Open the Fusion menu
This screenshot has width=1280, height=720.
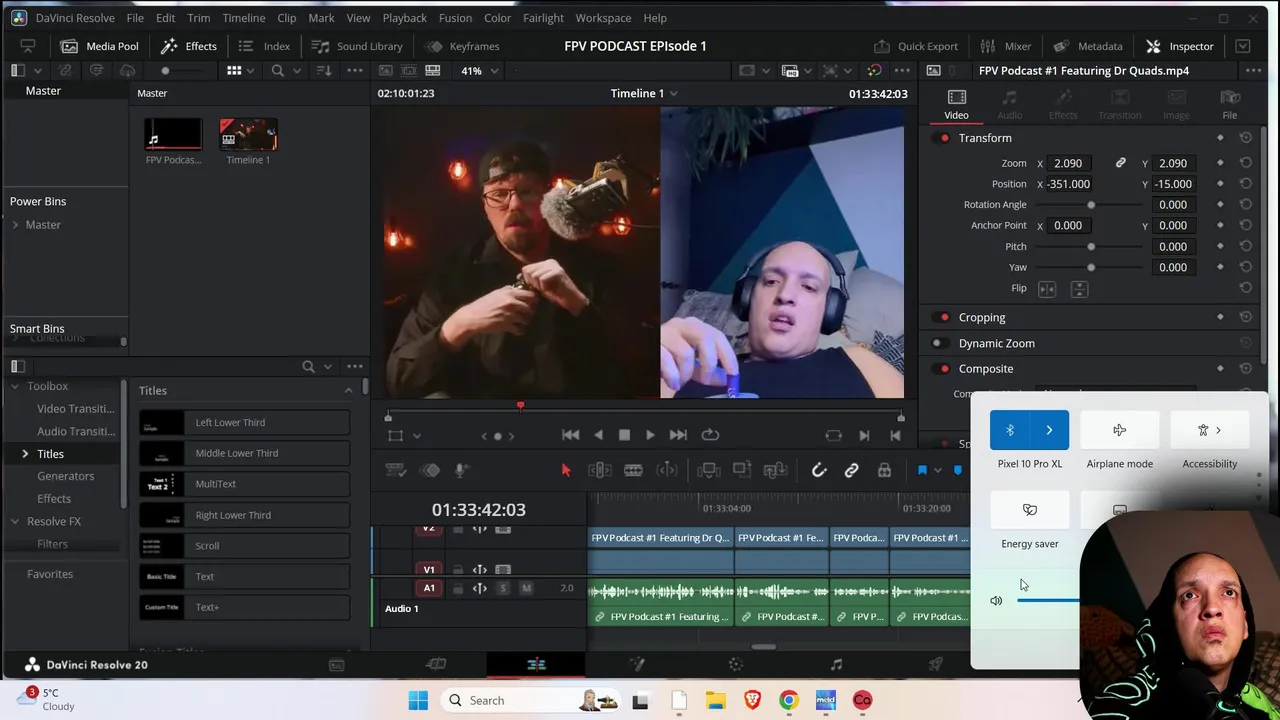click(455, 18)
